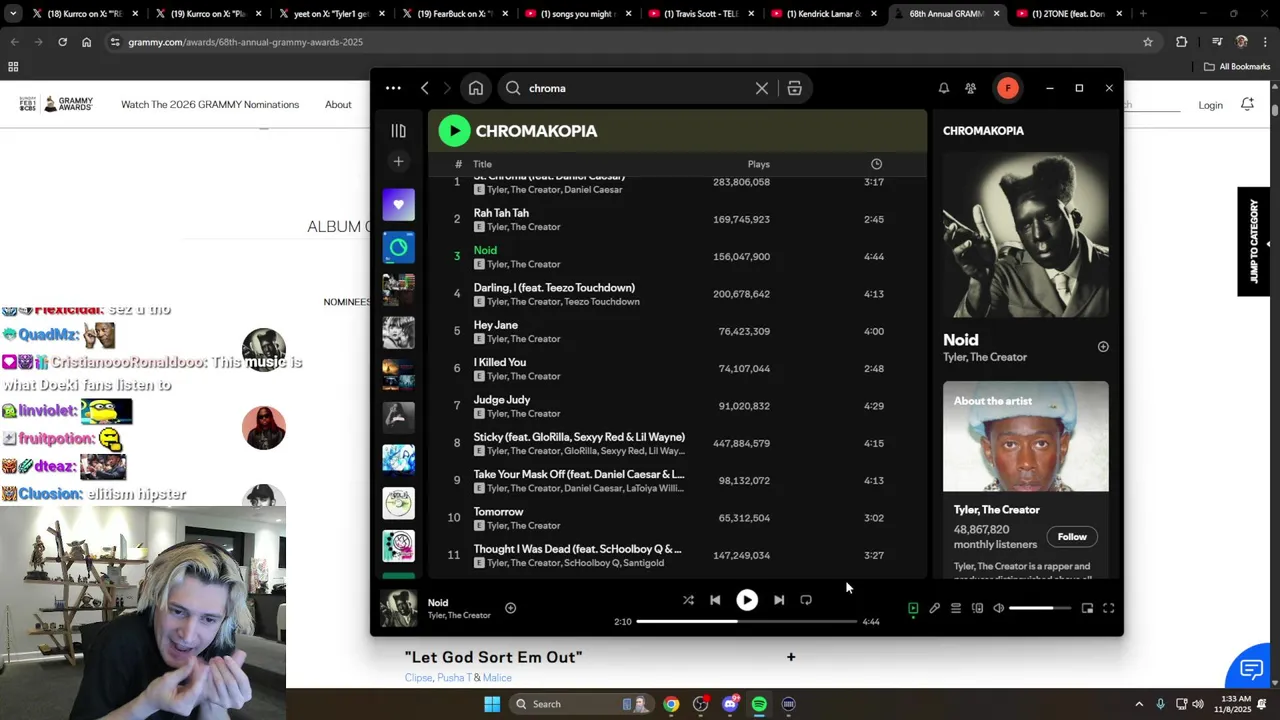
Task: Go back in Spotify navigation
Action: tap(425, 88)
